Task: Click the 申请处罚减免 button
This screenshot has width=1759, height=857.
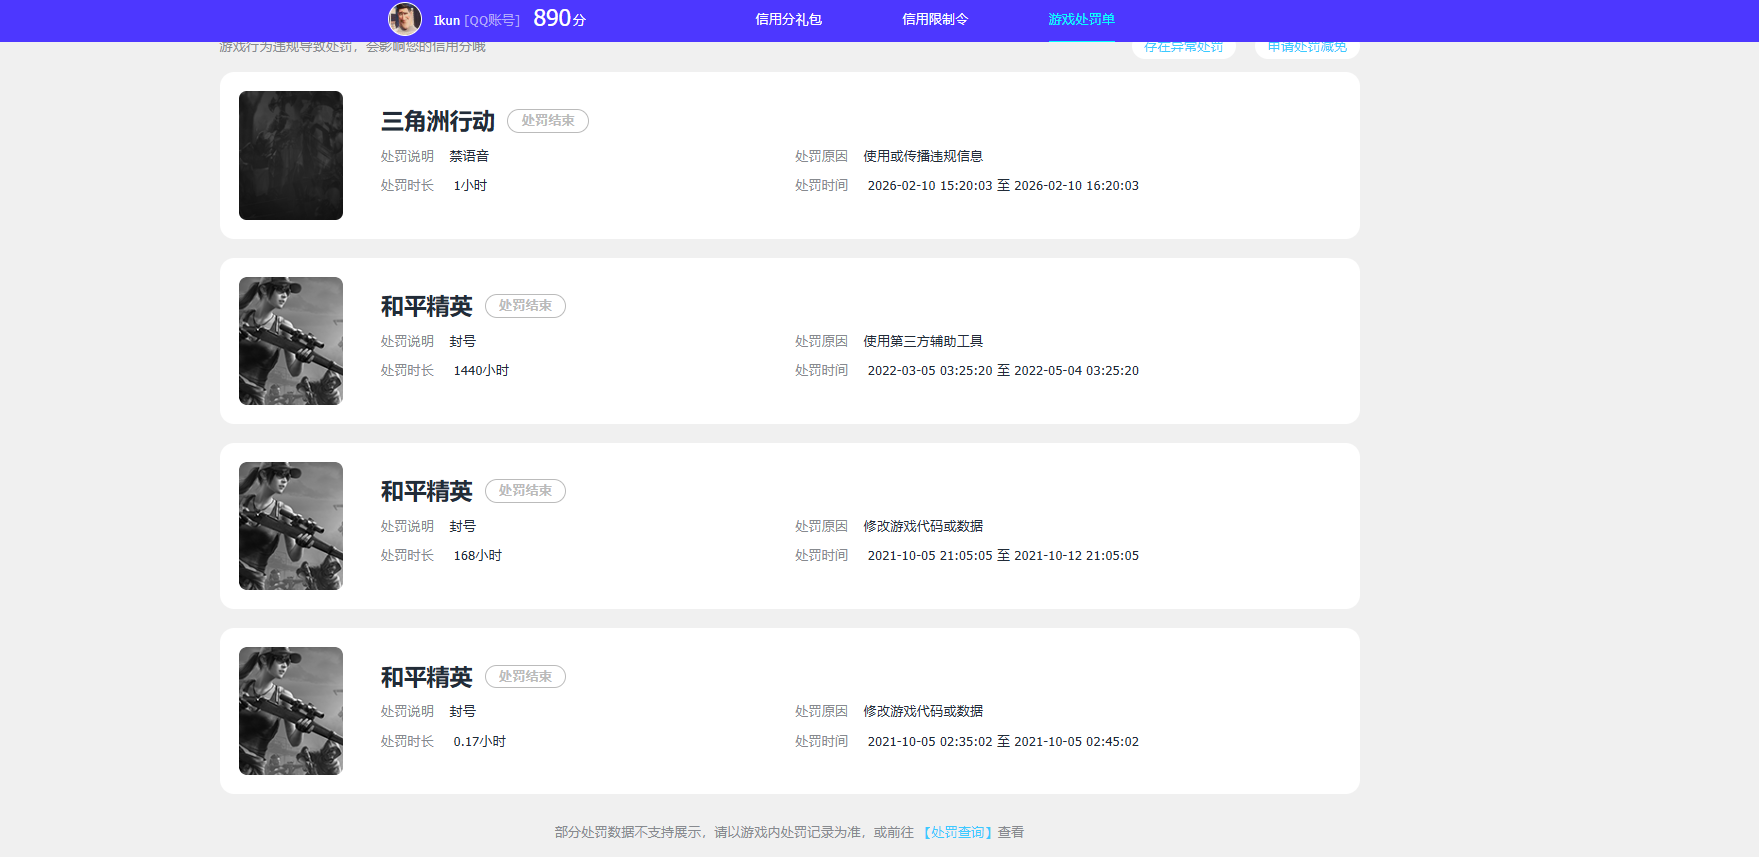Action: click(1307, 48)
